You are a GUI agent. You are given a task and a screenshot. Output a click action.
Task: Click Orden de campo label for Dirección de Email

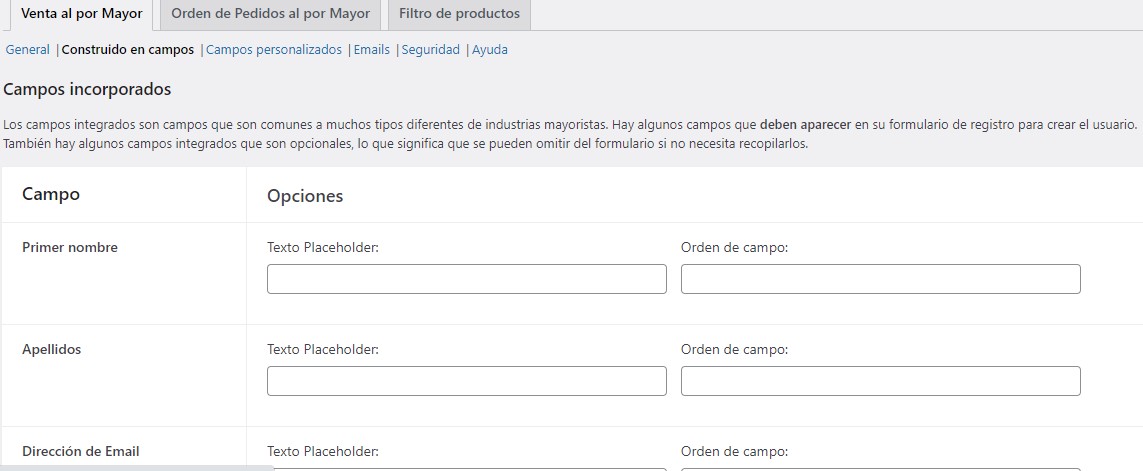click(734, 452)
